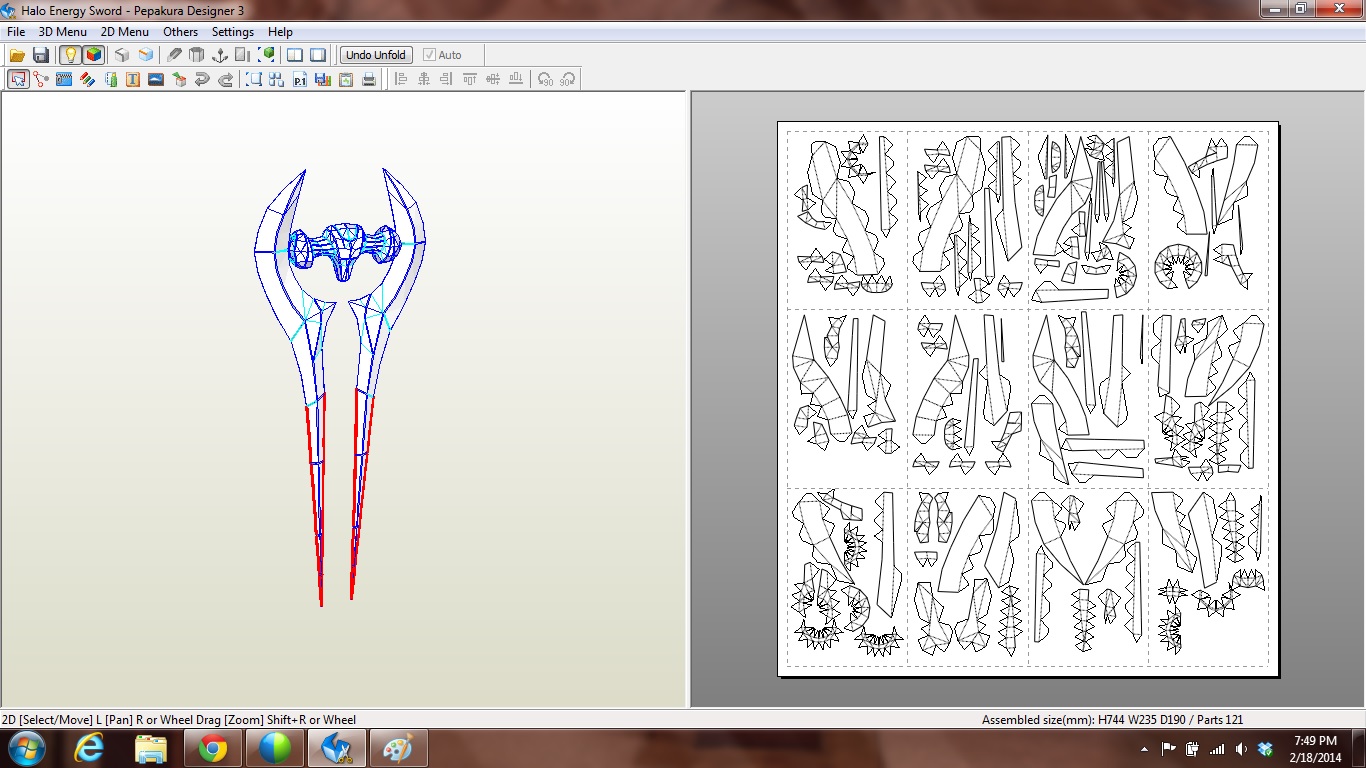Toggle the light bulb lighting button
Viewport: 1366px width, 768px height.
pyautogui.click(x=70, y=55)
